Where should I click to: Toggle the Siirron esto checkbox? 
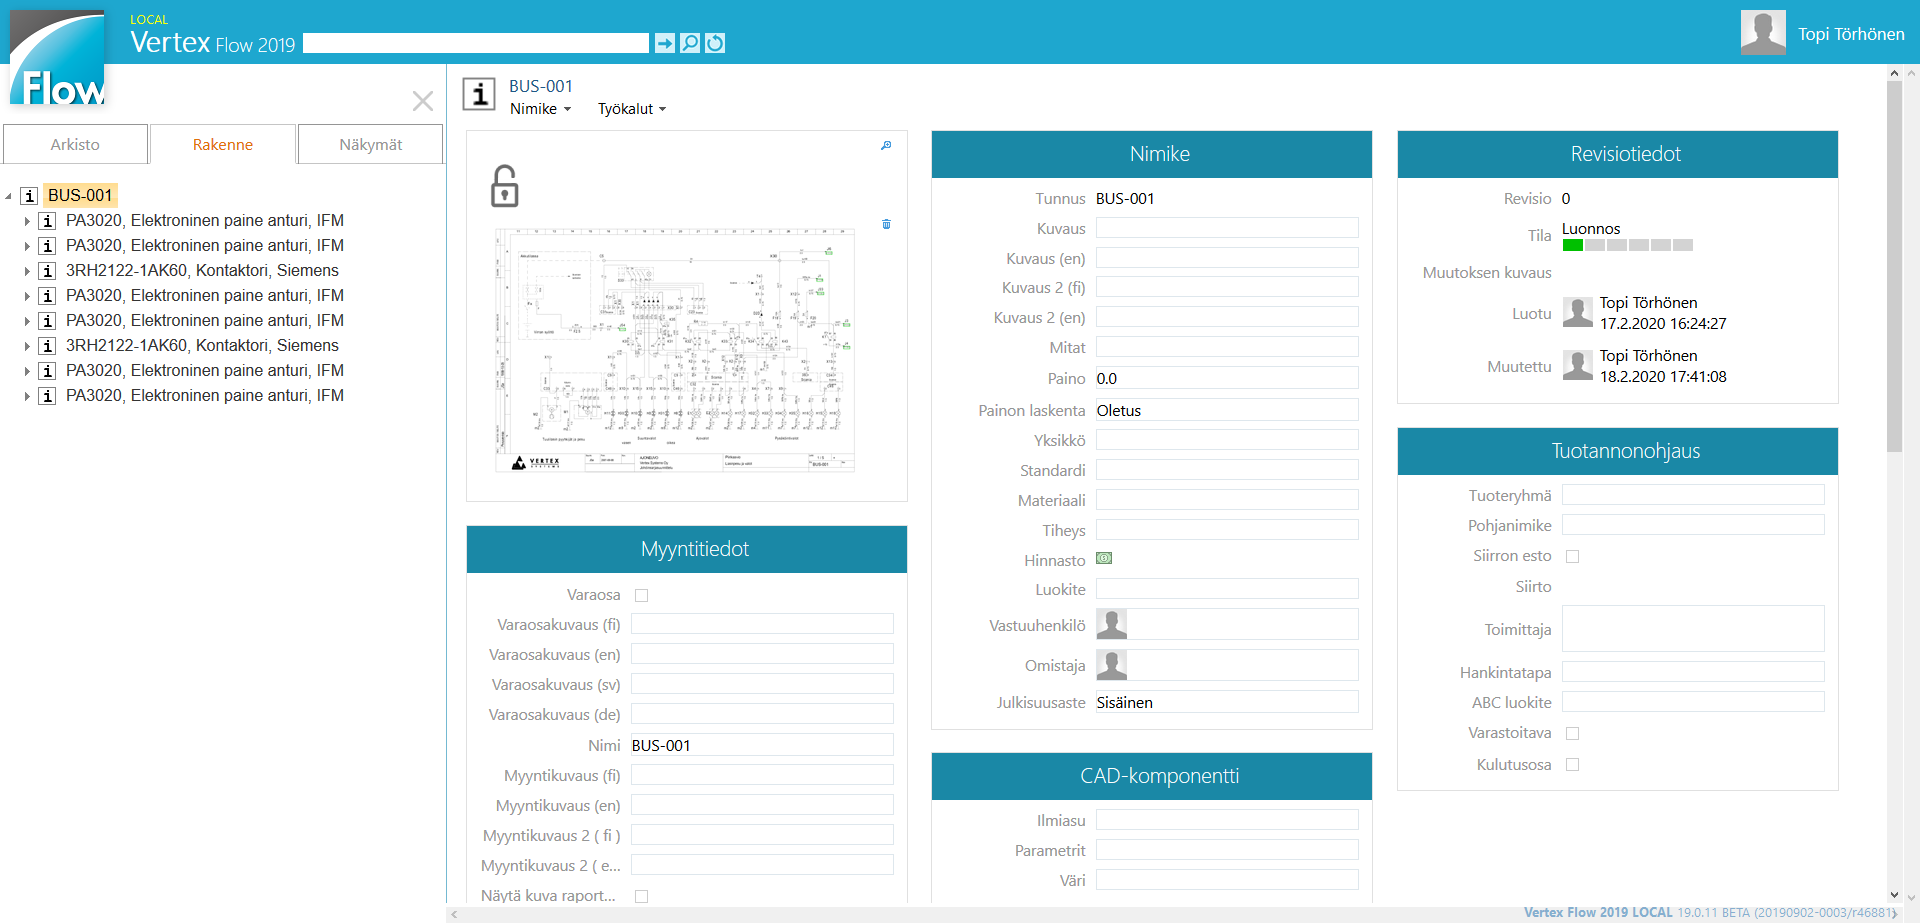coord(1573,557)
